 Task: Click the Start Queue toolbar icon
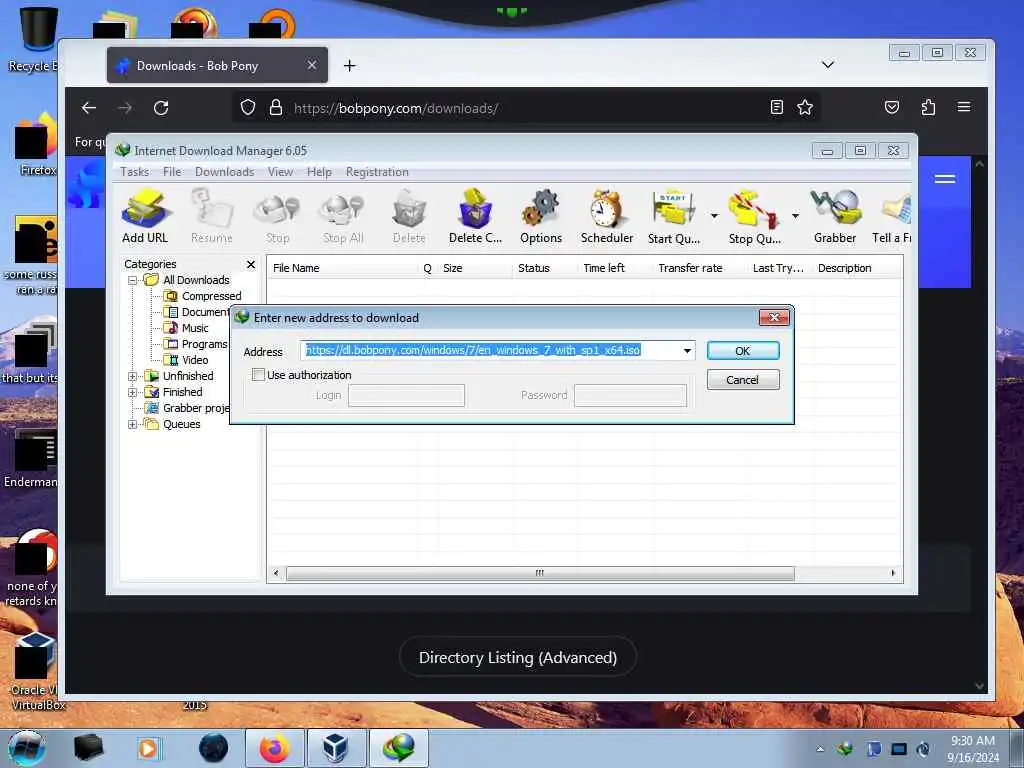coord(674,216)
